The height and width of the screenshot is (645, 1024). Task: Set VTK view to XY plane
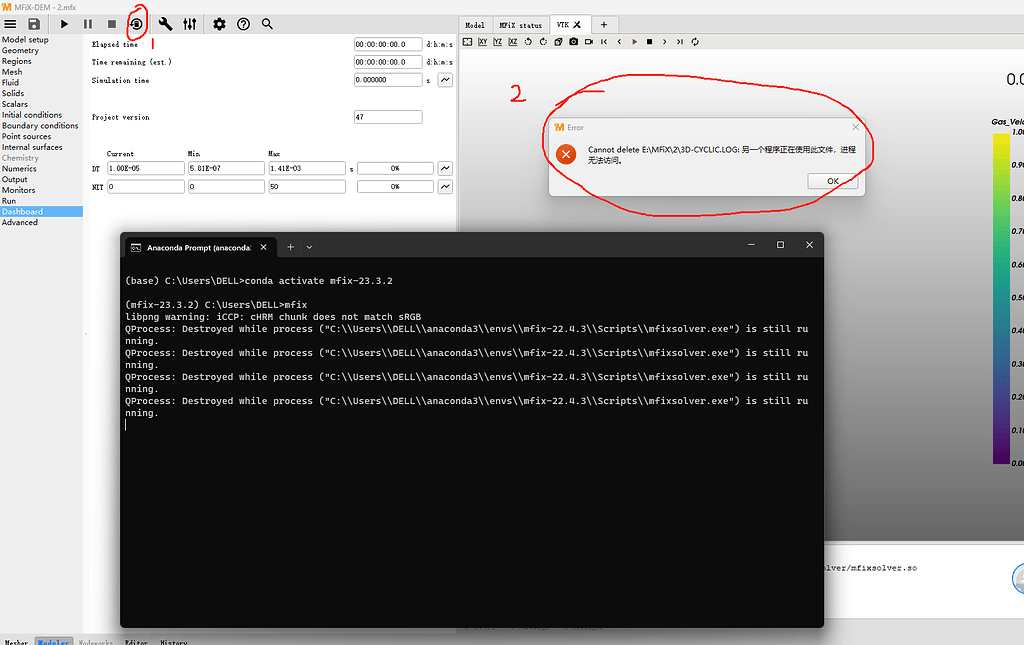coord(483,42)
